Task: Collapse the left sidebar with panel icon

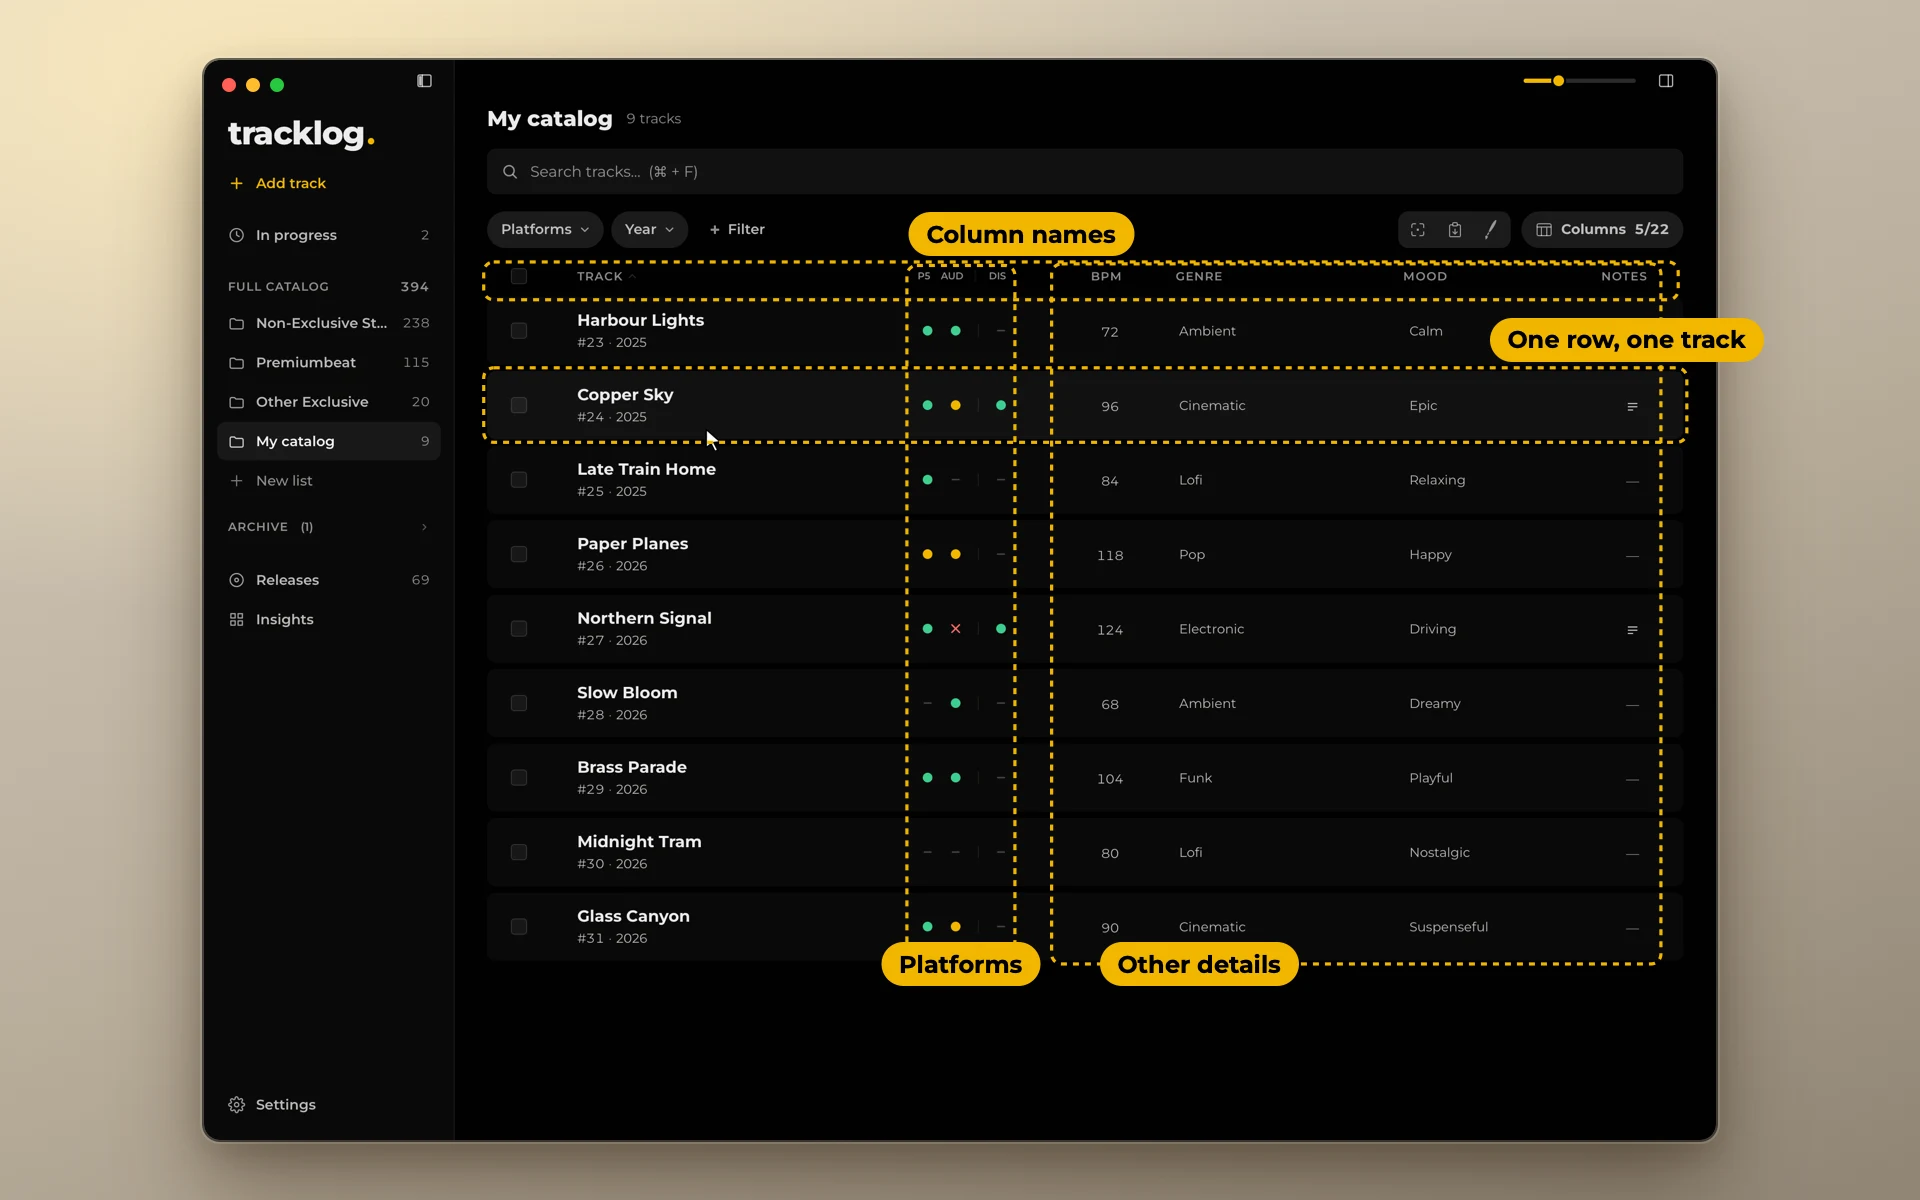Action: point(424,81)
